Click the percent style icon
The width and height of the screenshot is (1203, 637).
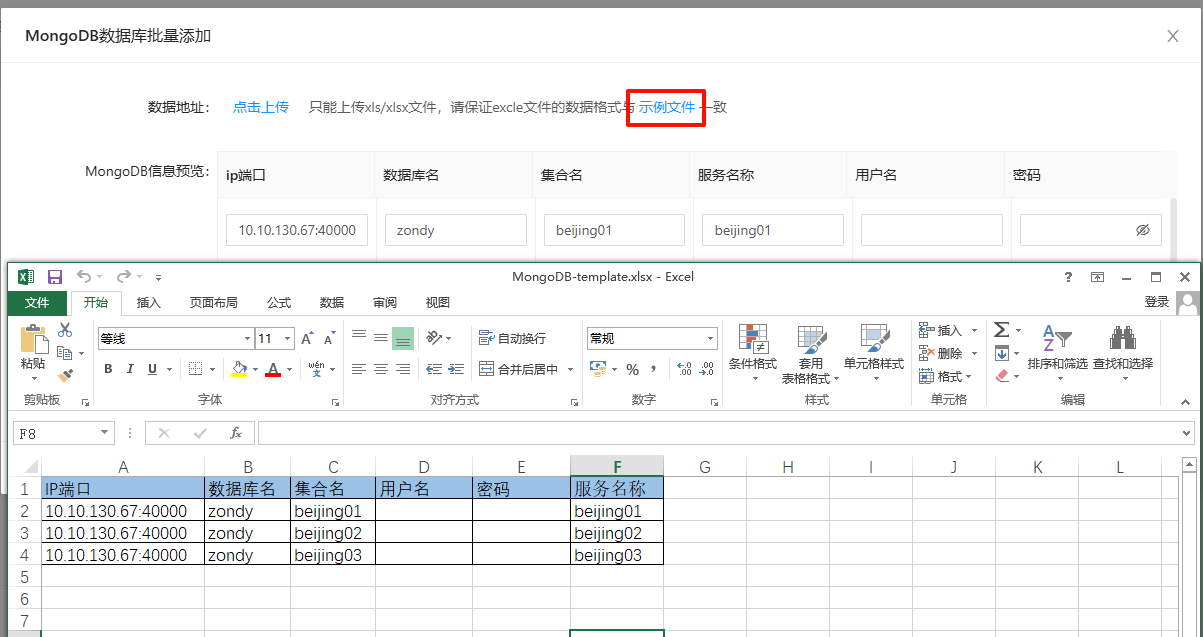632,369
